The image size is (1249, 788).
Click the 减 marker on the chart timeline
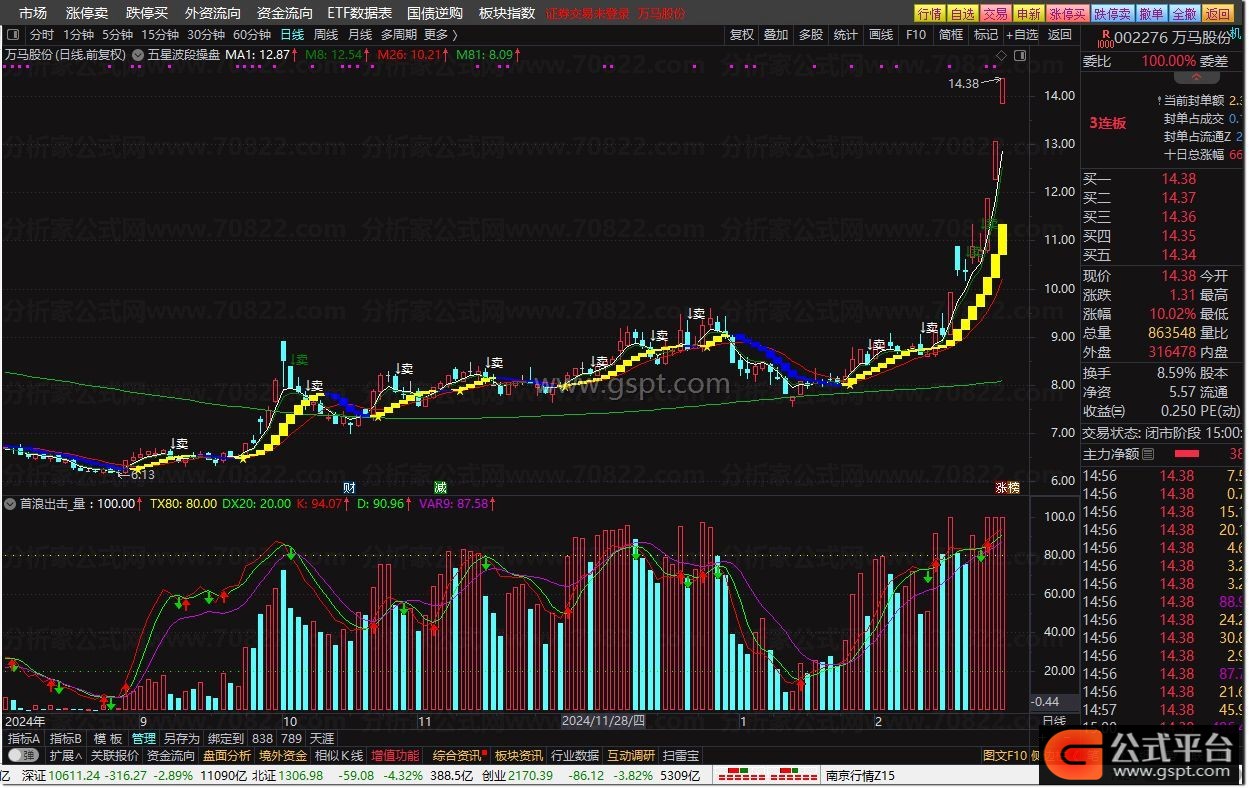tap(439, 487)
